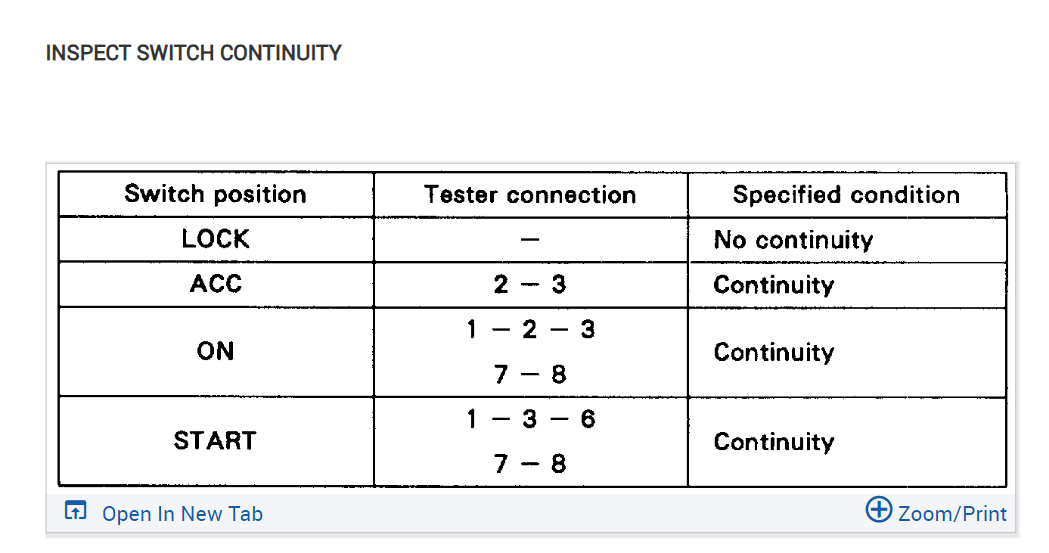Click 'Continuity' in the ACC row
Viewport: 1049px width, 553px height.
pos(773,285)
